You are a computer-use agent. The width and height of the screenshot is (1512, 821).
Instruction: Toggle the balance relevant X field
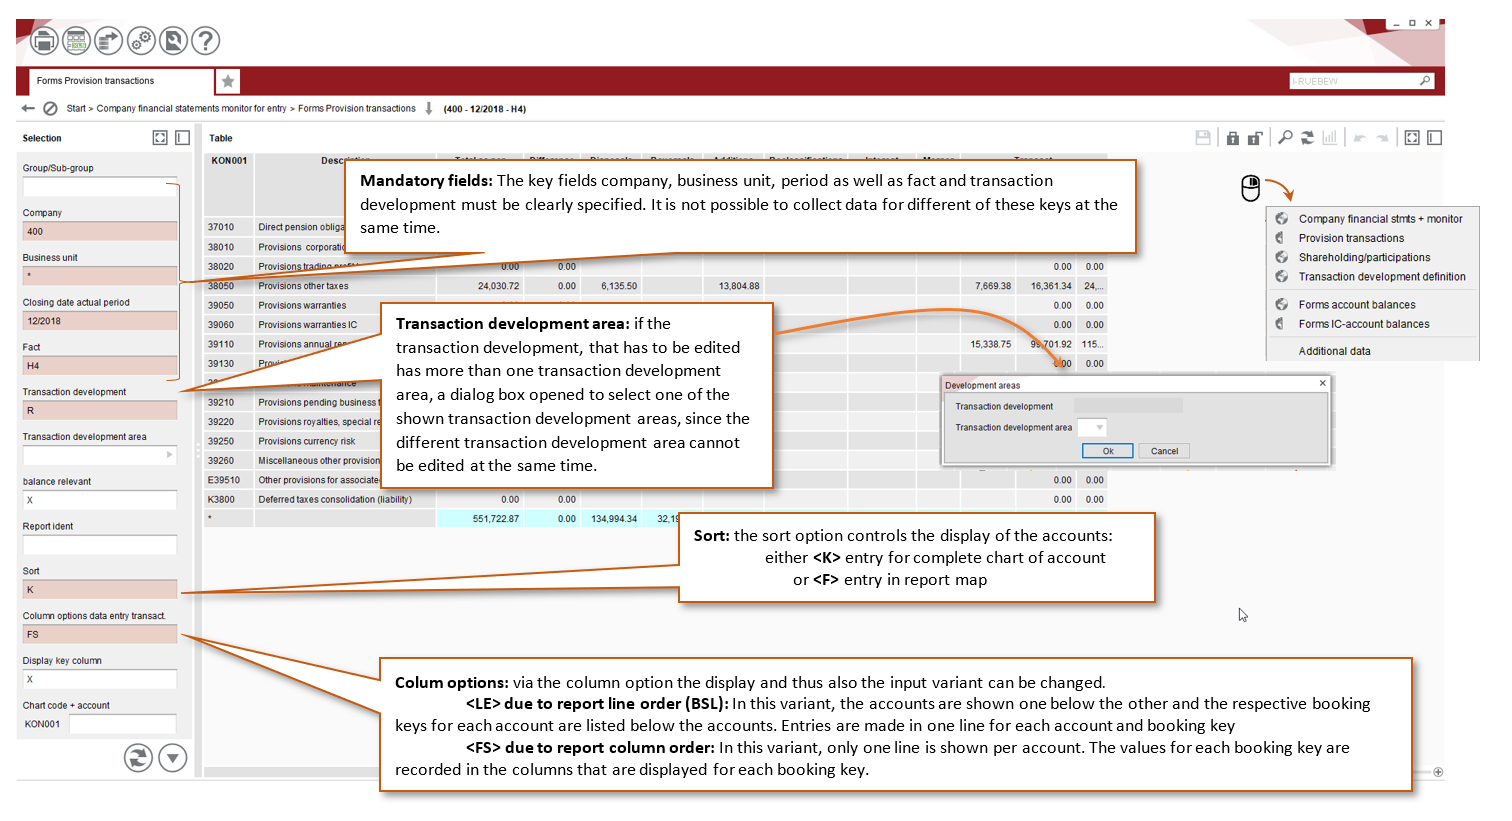click(99, 500)
